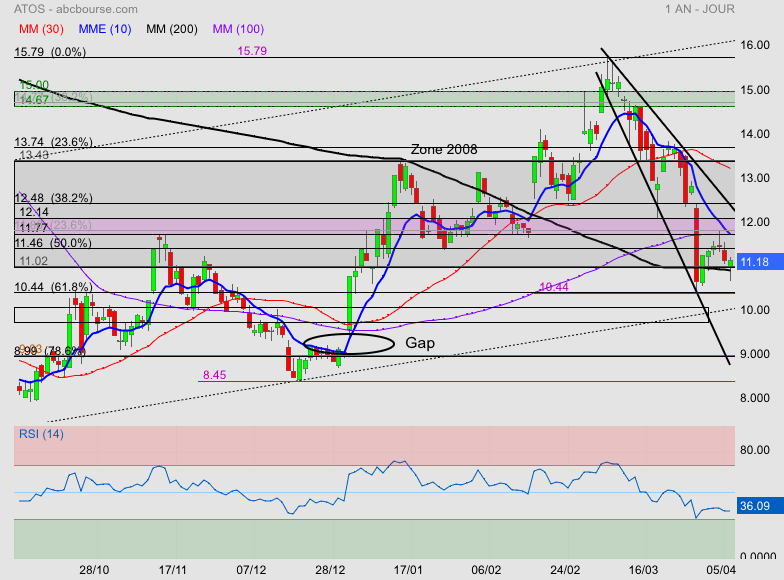
Task: Click the magenta '15.79' level label
Action: [252, 50]
